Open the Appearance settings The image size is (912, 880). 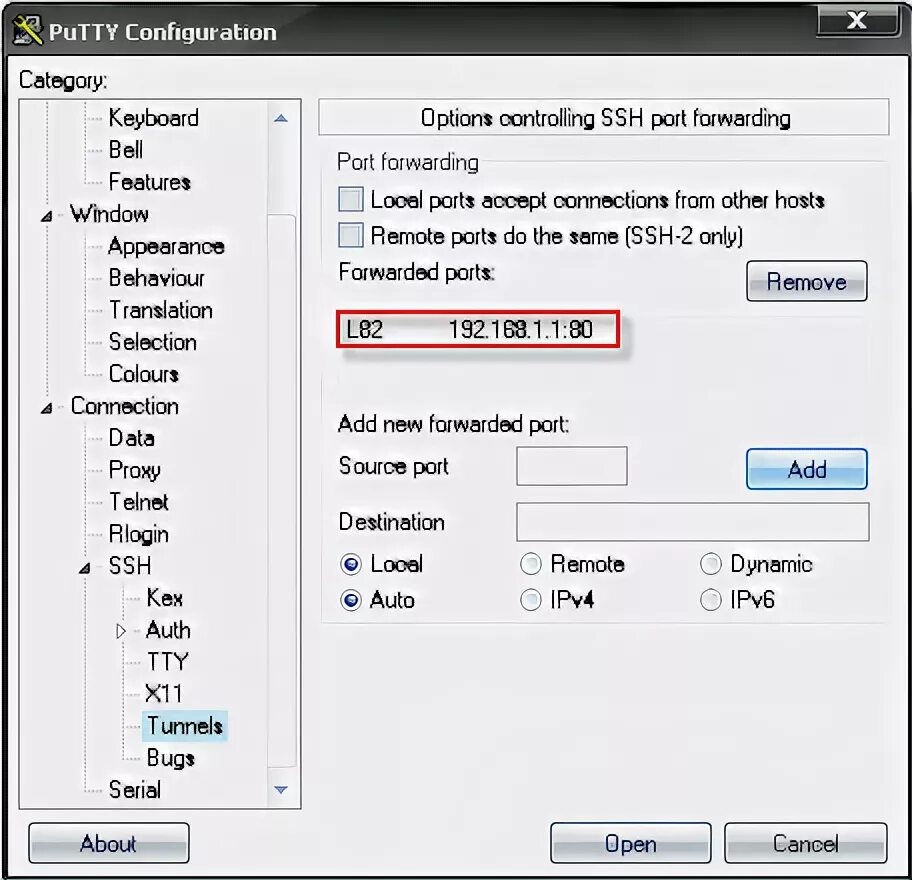[x=166, y=246]
